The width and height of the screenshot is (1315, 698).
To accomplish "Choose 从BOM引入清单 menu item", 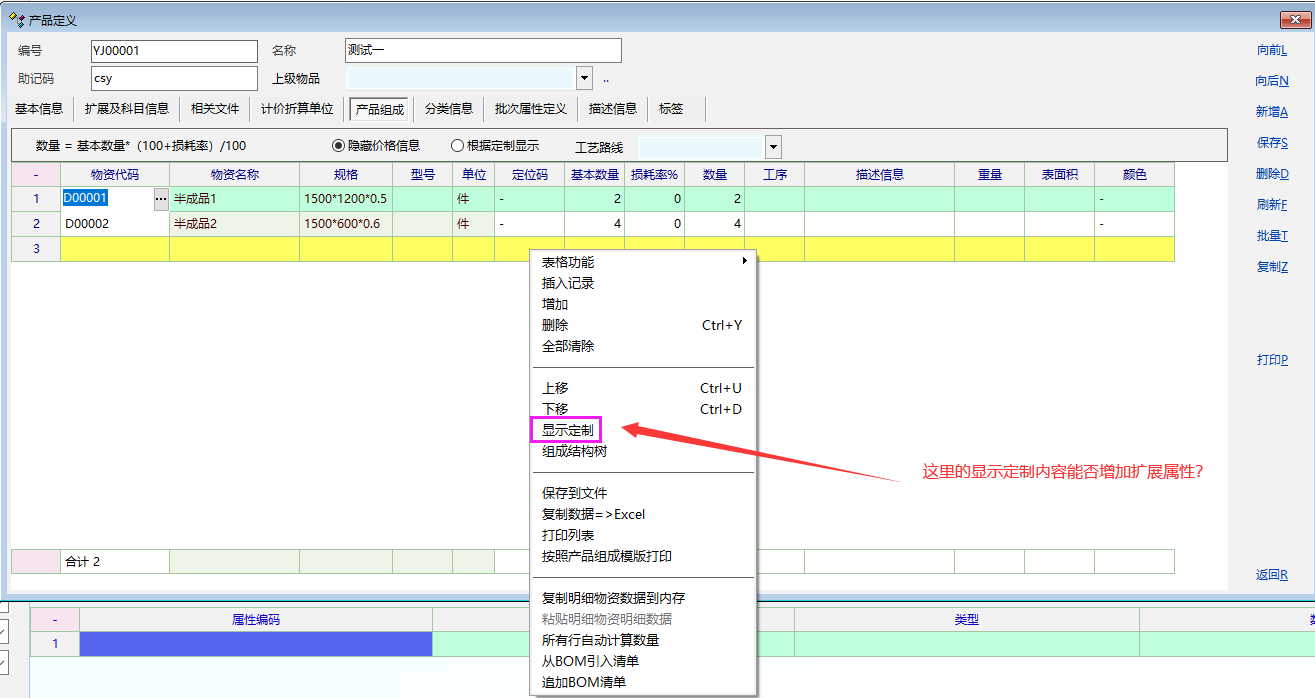I will click(590, 661).
